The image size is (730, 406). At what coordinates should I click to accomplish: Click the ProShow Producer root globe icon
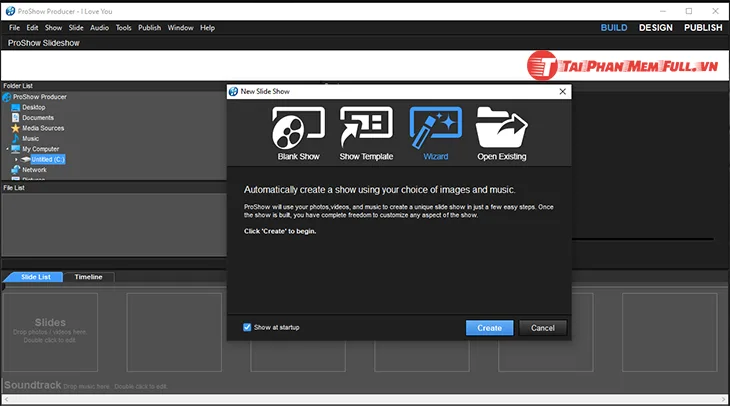(7, 97)
